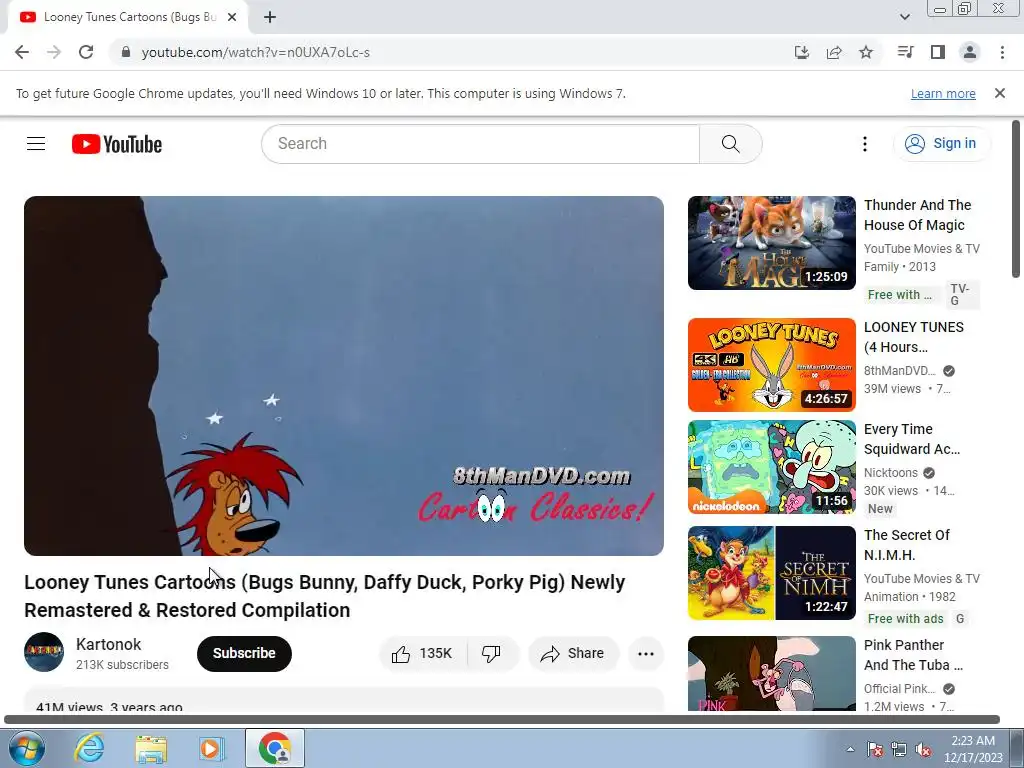This screenshot has height=768, width=1024.
Task: Open the taskbar clock and date
Action: click(973, 749)
